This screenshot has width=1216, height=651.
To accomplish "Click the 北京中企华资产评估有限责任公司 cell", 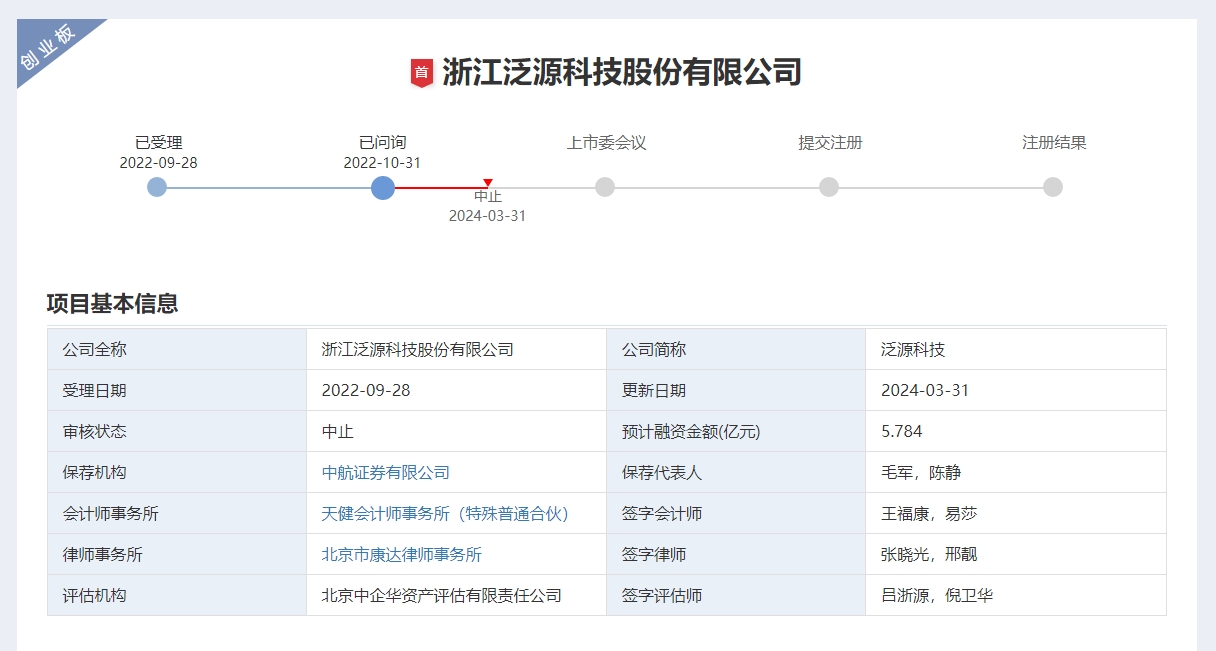I will (456, 596).
